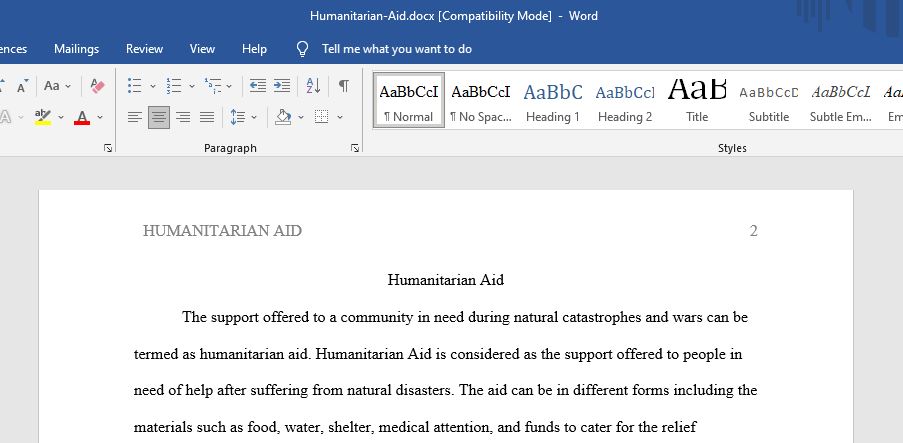903x443 pixels.
Task: Apply the Heading 1 style
Action: 553,100
